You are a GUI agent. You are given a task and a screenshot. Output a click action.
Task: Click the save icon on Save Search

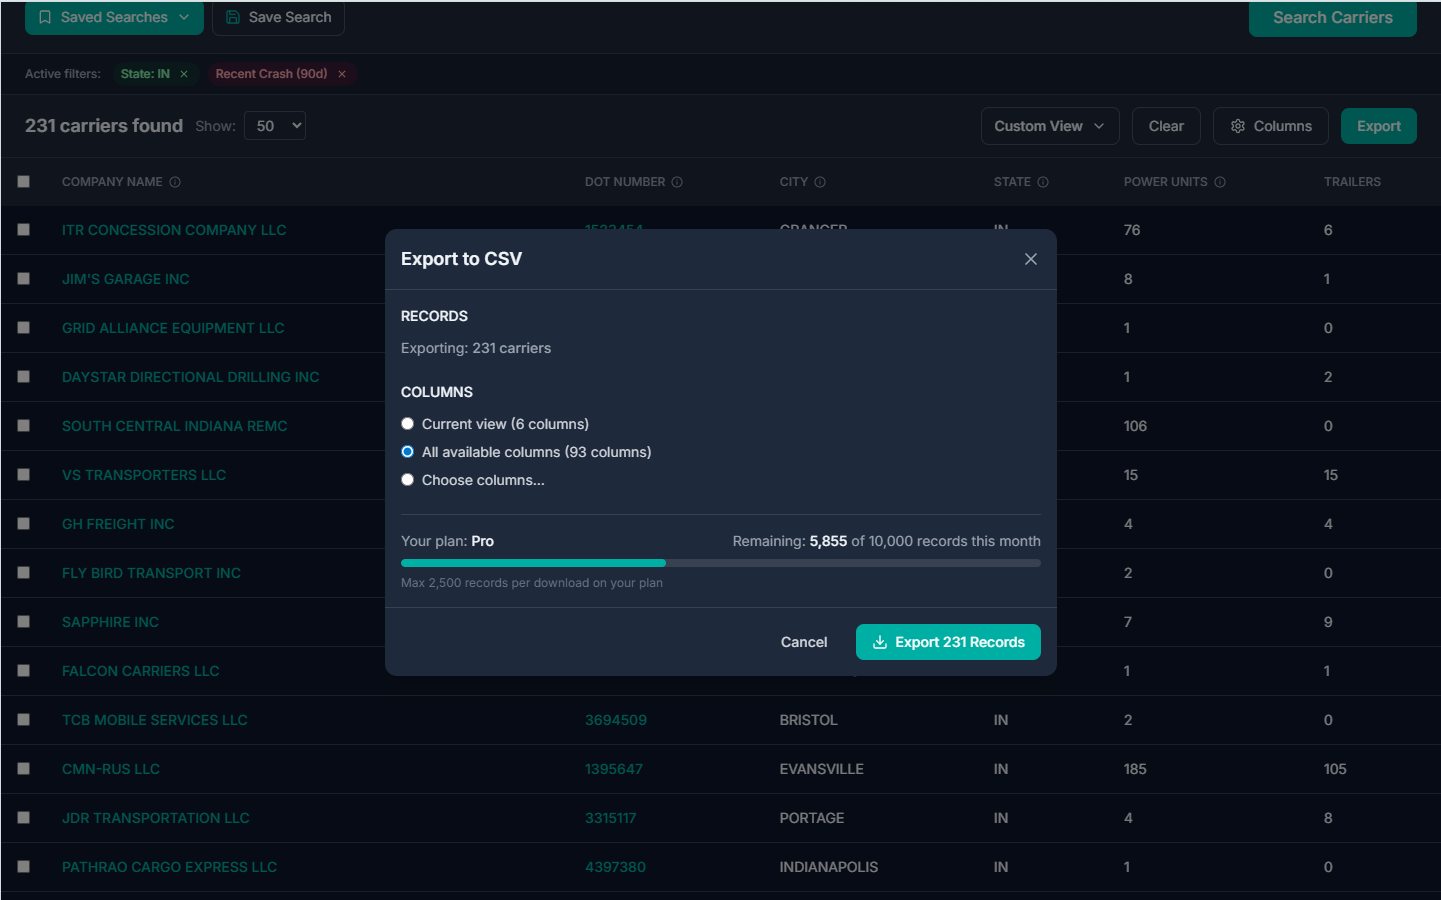233,17
